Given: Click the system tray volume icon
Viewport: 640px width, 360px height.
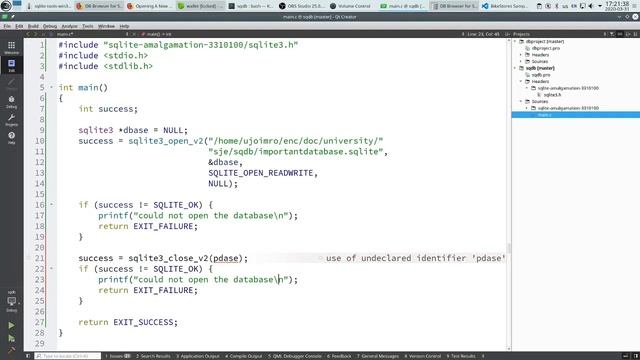Looking at the screenshot, I should [591, 6].
